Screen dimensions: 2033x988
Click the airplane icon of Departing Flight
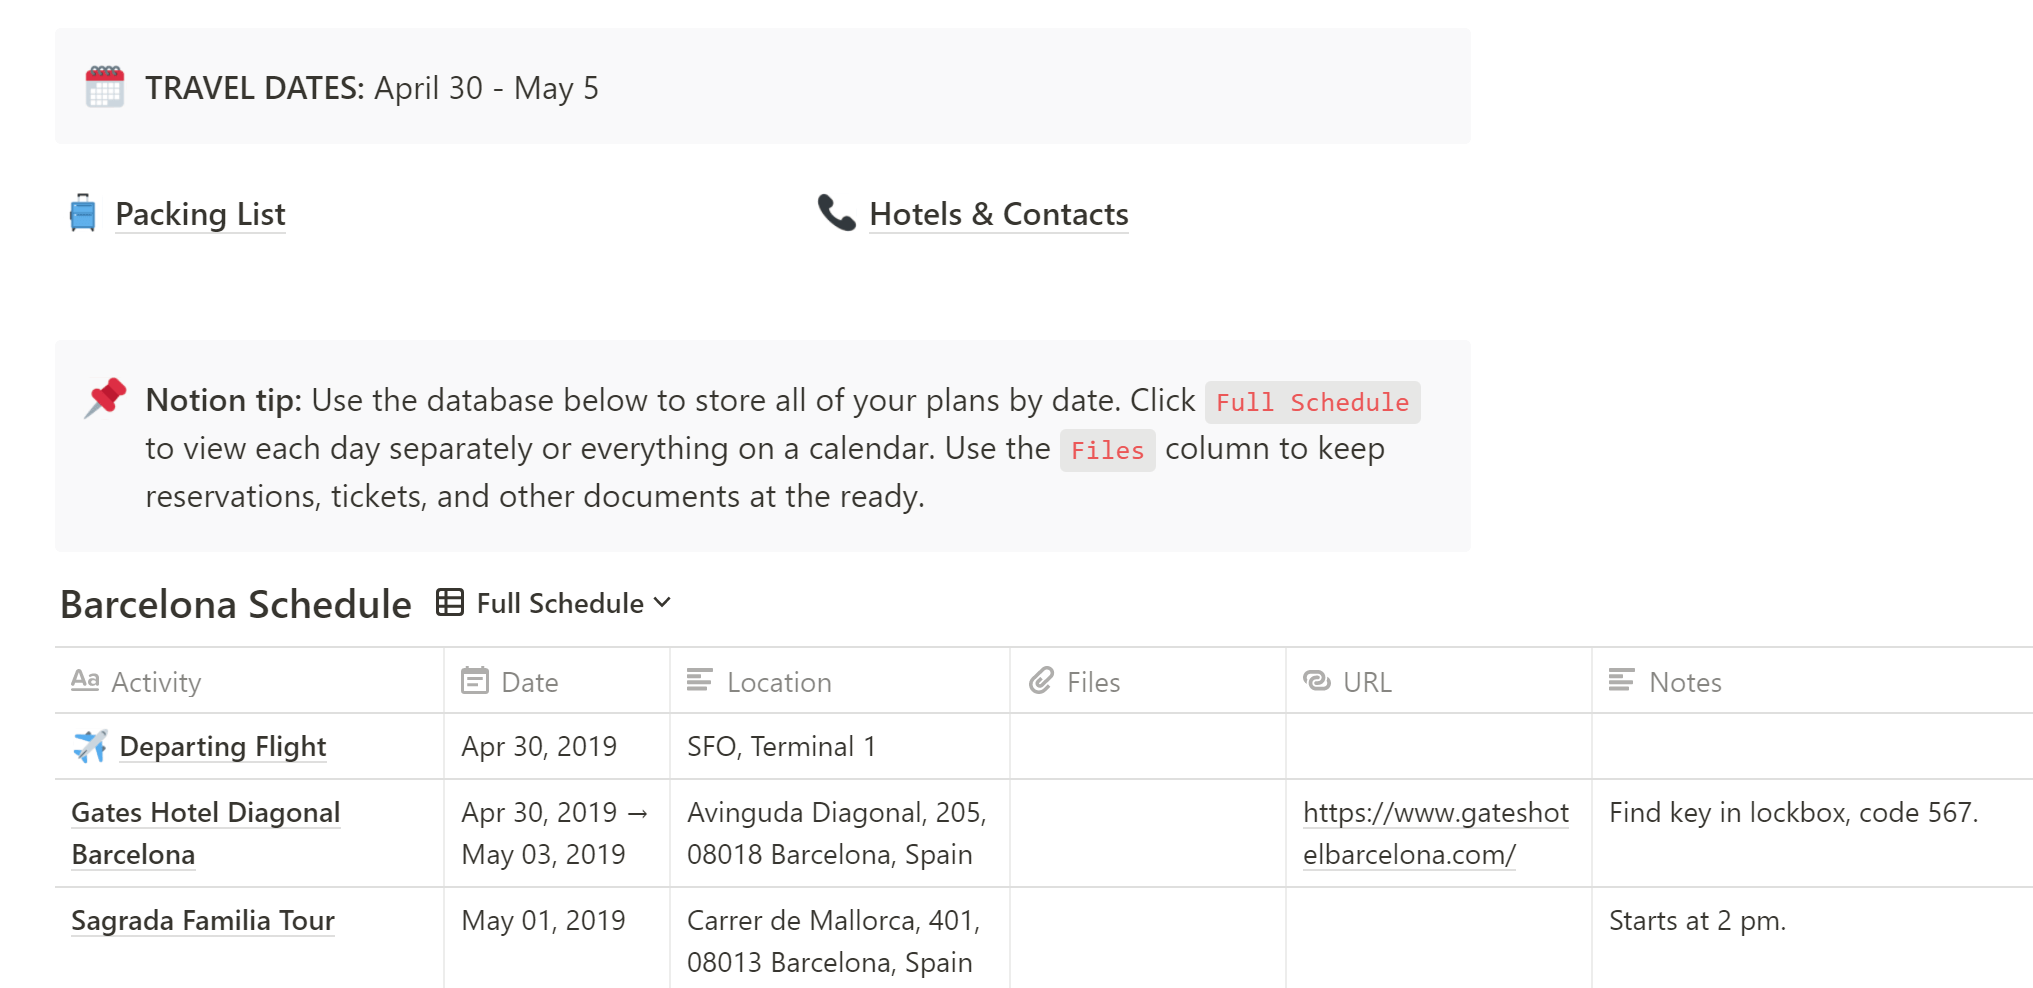point(90,746)
